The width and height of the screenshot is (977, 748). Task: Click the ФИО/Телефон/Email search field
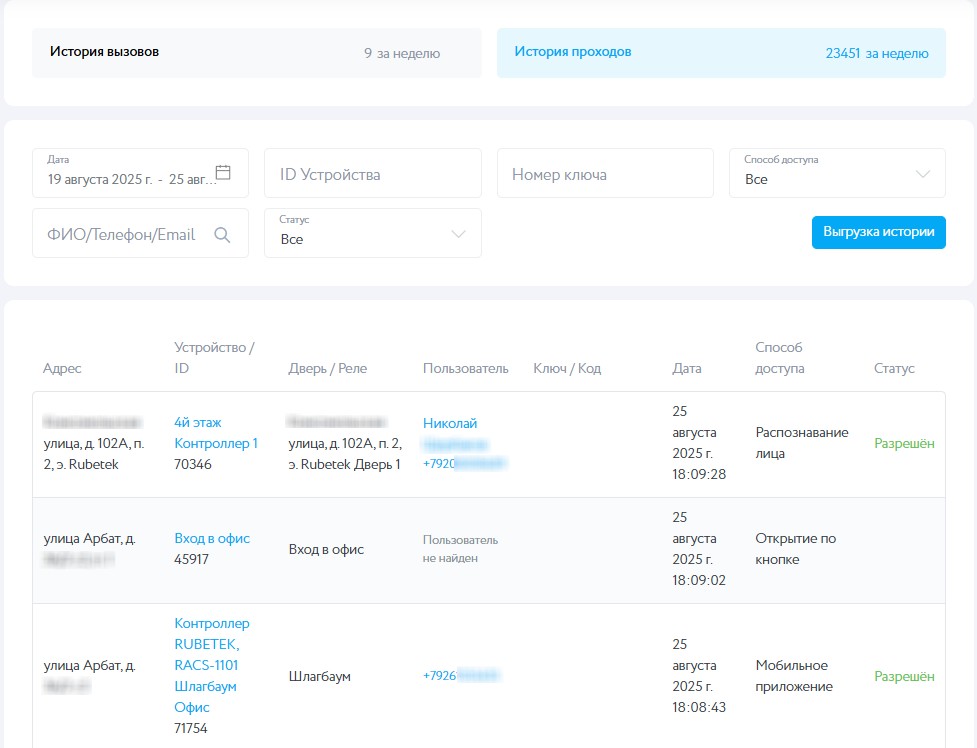(122, 235)
